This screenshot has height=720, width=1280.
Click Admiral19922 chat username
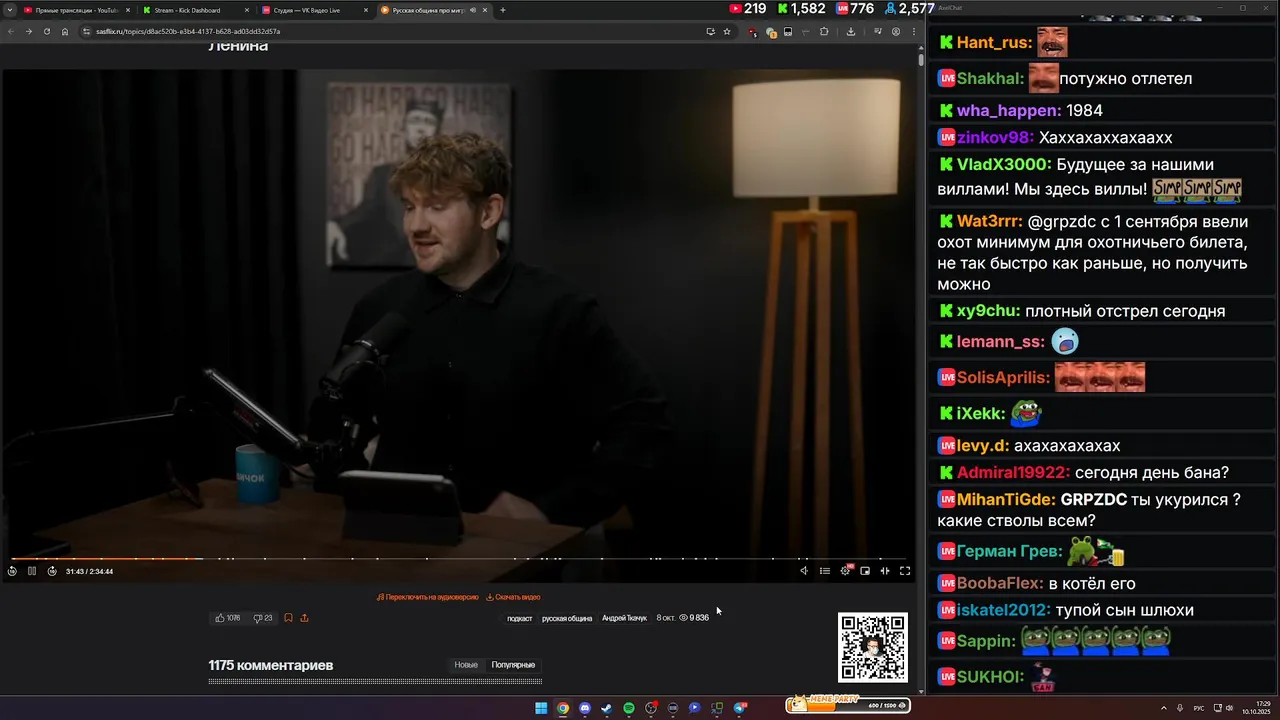point(1013,472)
